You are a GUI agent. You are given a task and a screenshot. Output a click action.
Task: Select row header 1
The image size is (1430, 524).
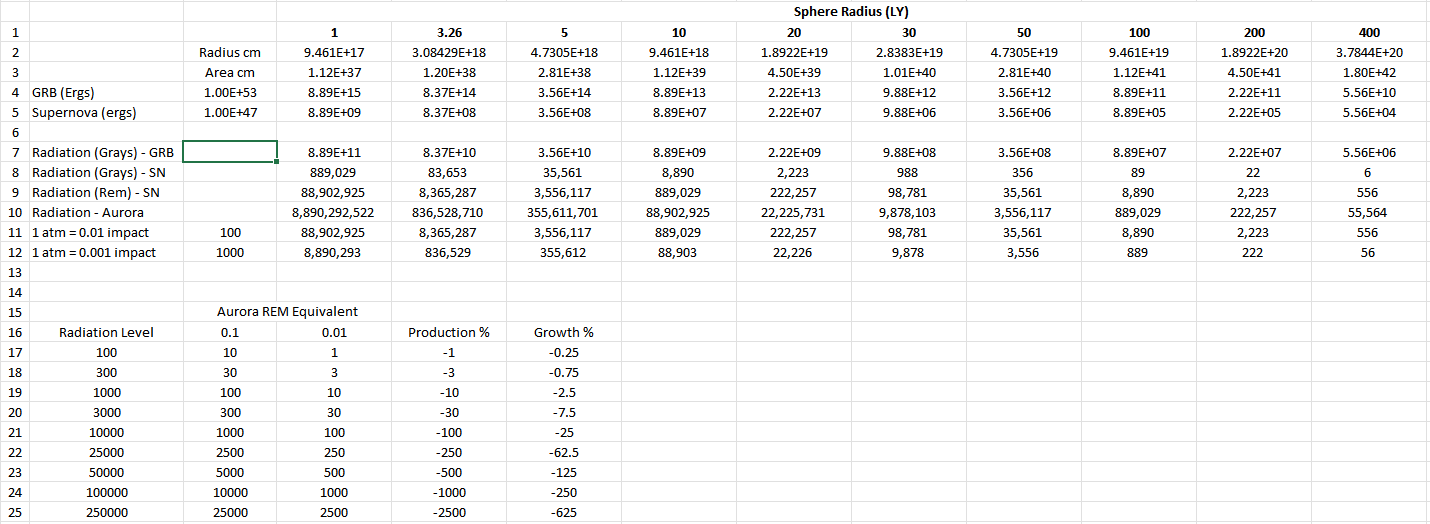14,33
